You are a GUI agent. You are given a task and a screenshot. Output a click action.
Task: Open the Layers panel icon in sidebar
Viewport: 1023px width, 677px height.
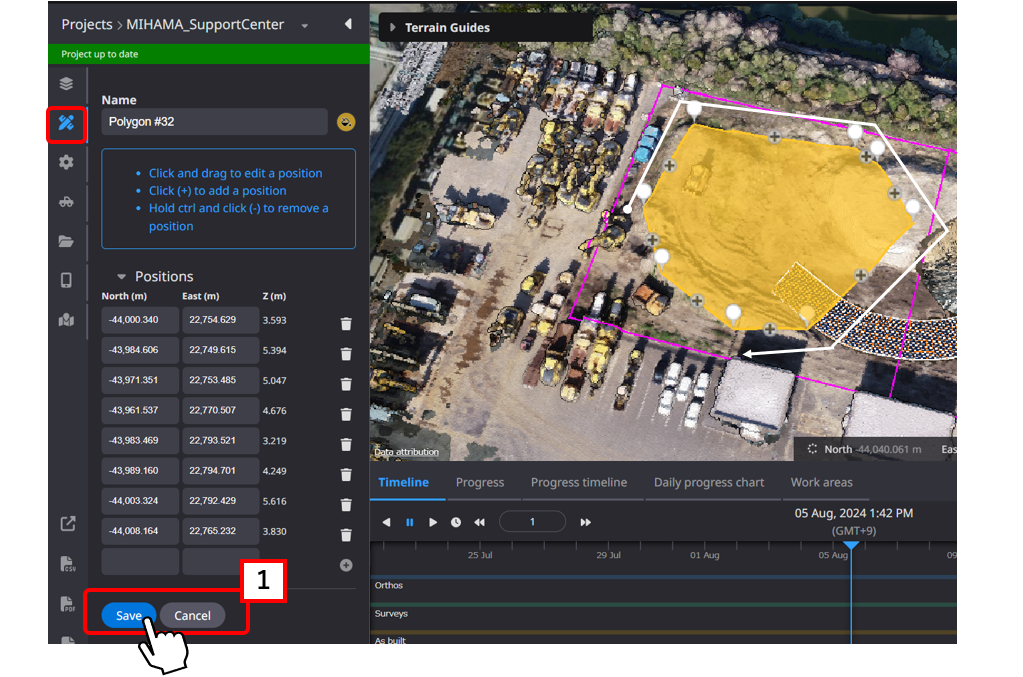pos(66,83)
